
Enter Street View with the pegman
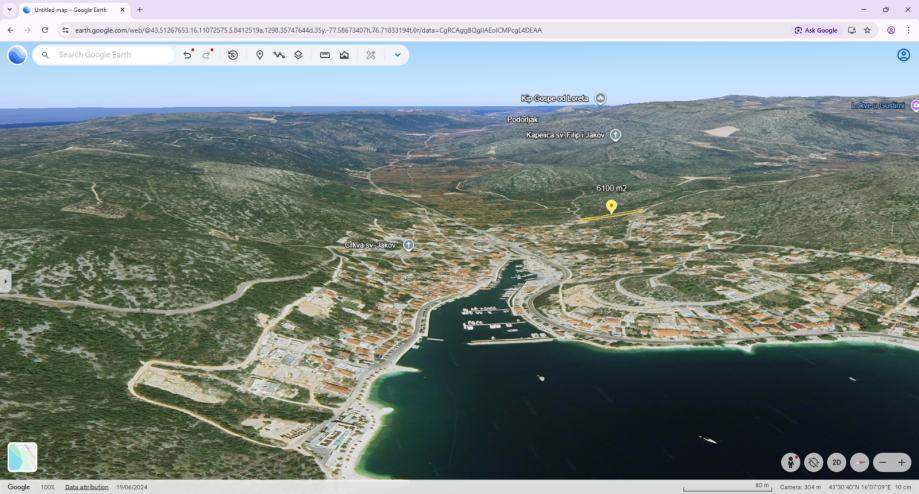pos(791,462)
